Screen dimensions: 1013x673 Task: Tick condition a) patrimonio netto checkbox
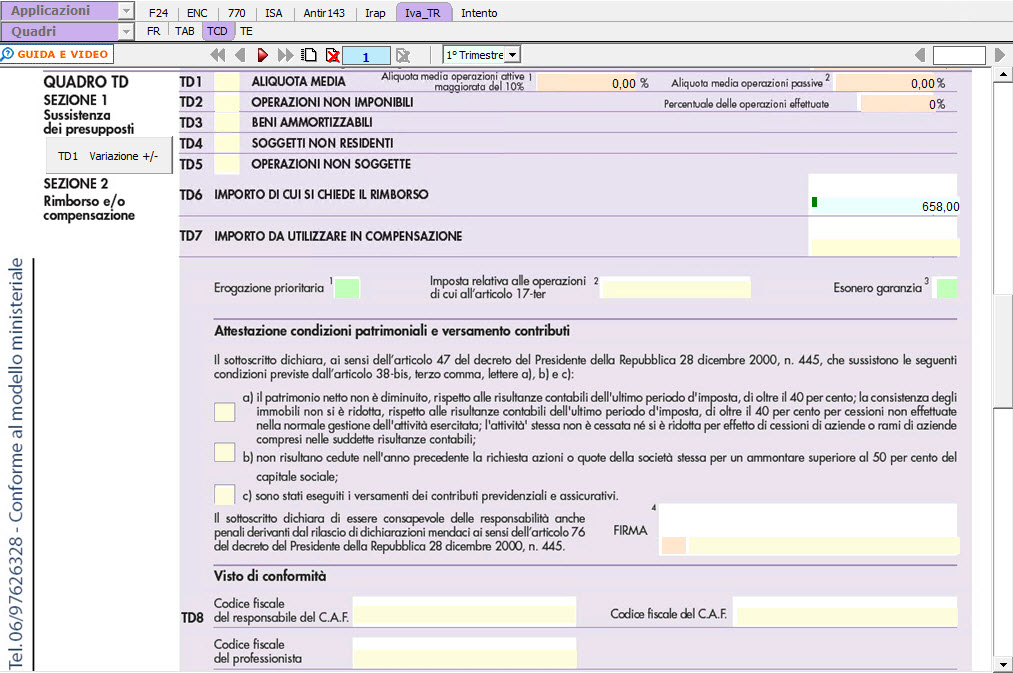click(x=224, y=411)
